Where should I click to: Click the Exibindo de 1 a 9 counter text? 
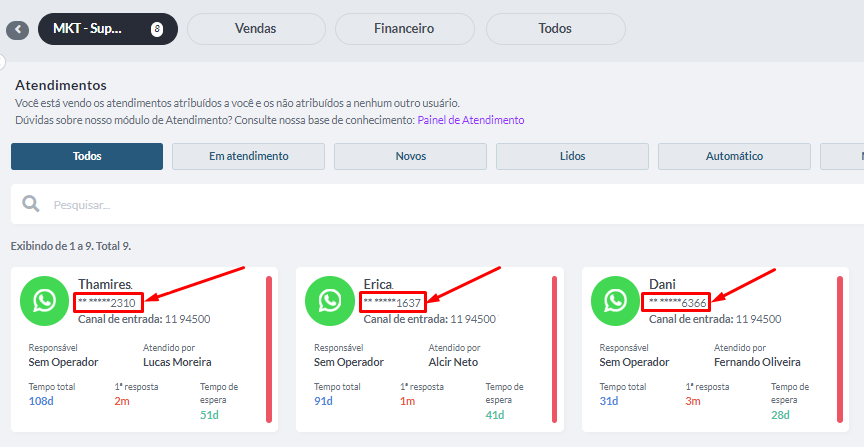tap(71, 246)
